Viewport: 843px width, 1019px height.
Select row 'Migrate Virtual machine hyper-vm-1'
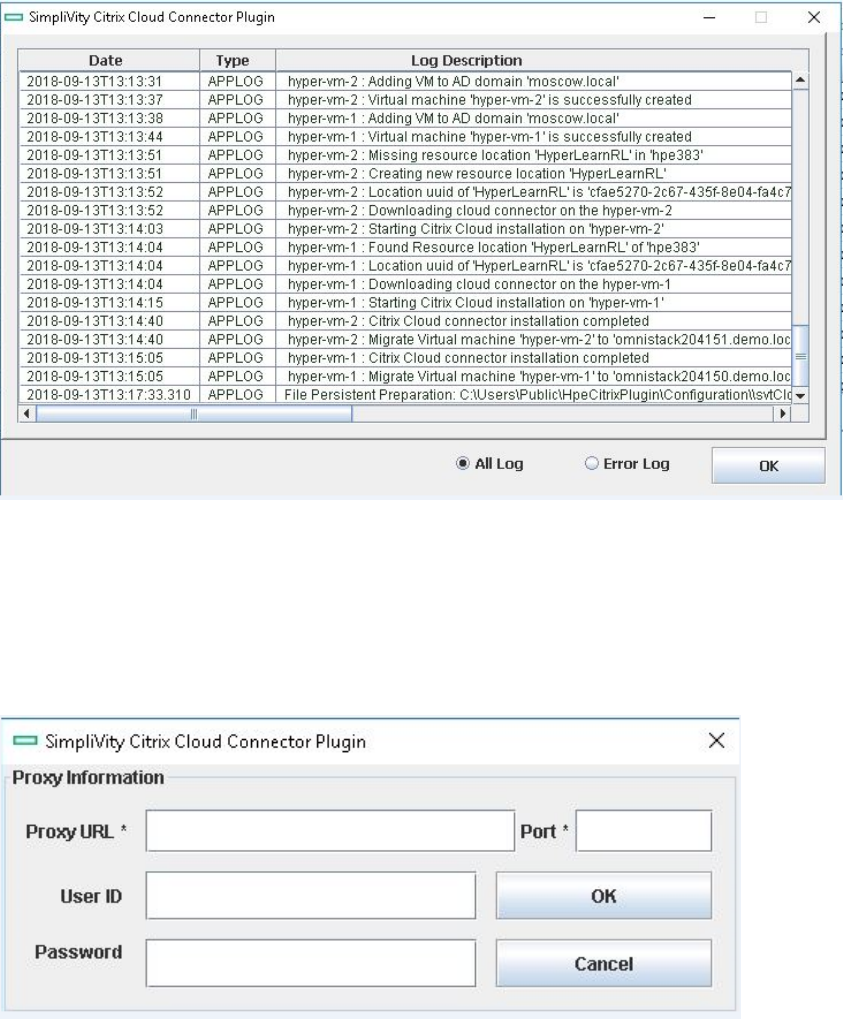point(405,376)
